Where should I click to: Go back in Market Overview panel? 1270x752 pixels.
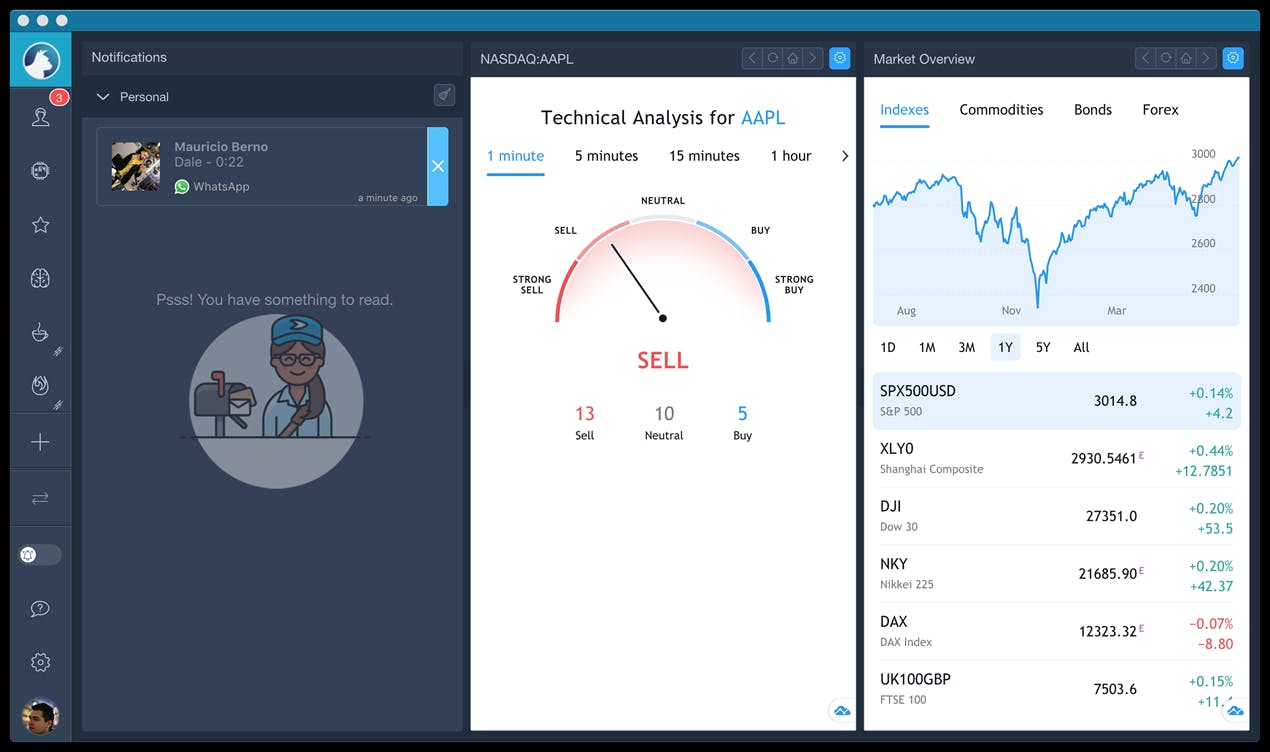click(x=1146, y=58)
